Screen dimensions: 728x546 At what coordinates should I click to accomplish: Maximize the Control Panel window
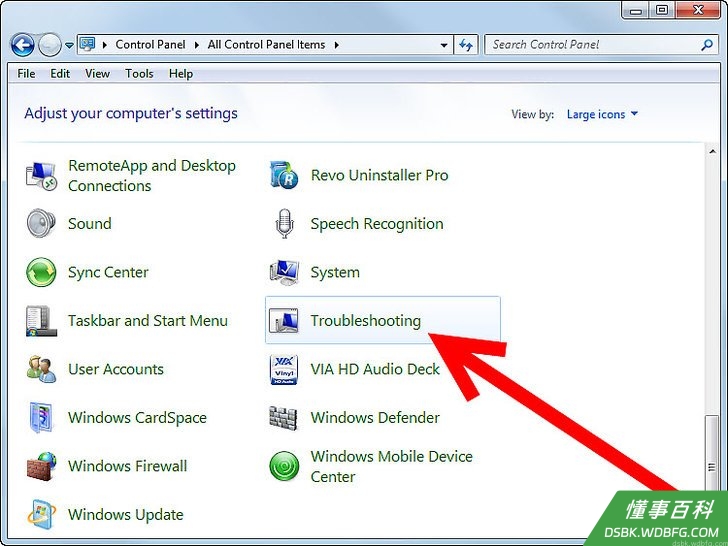[x=662, y=10]
